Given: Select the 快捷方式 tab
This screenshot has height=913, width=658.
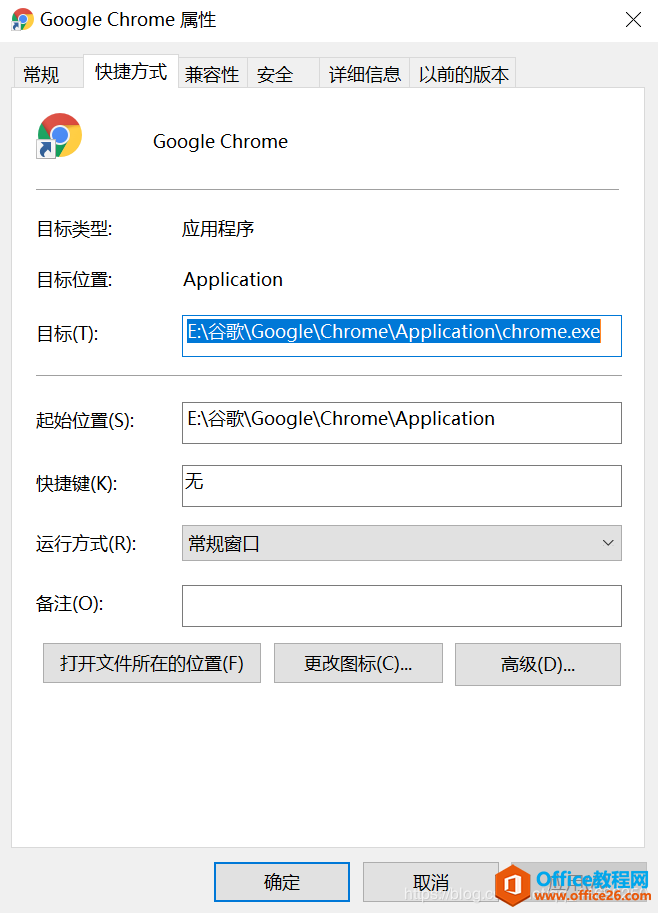Looking at the screenshot, I should coord(131,72).
